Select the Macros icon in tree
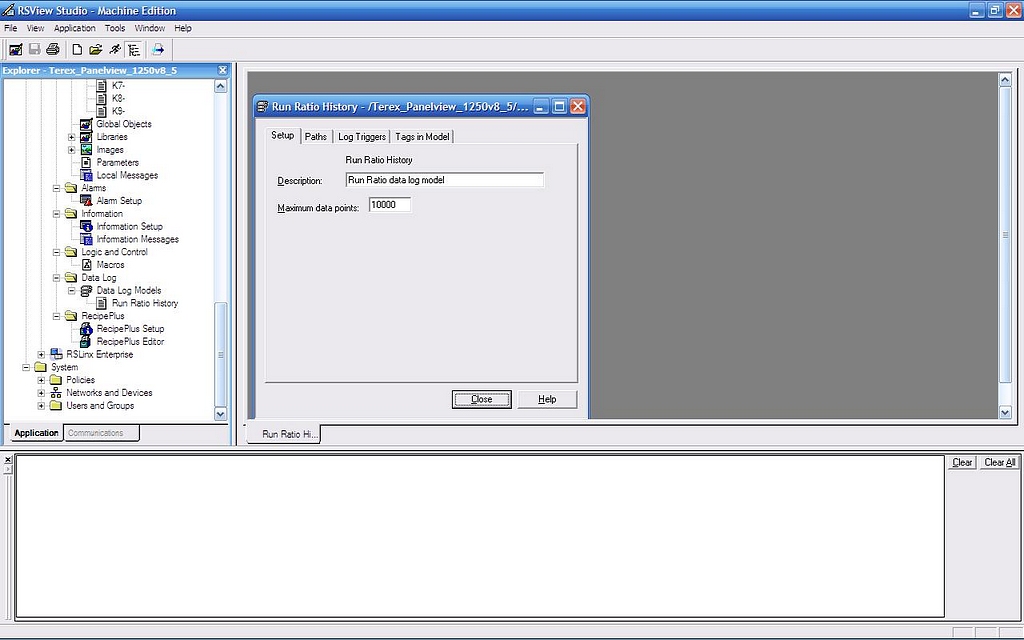Viewport: 1024px width, 640px height. (x=86, y=265)
